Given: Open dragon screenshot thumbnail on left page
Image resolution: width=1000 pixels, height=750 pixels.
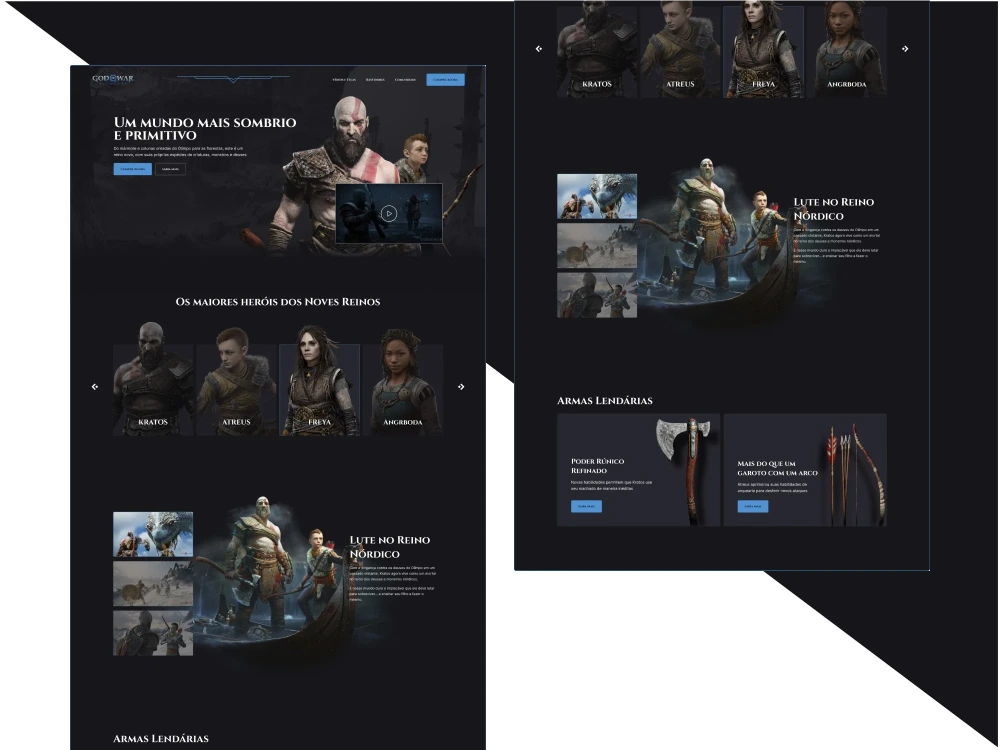Looking at the screenshot, I should coord(153,534).
